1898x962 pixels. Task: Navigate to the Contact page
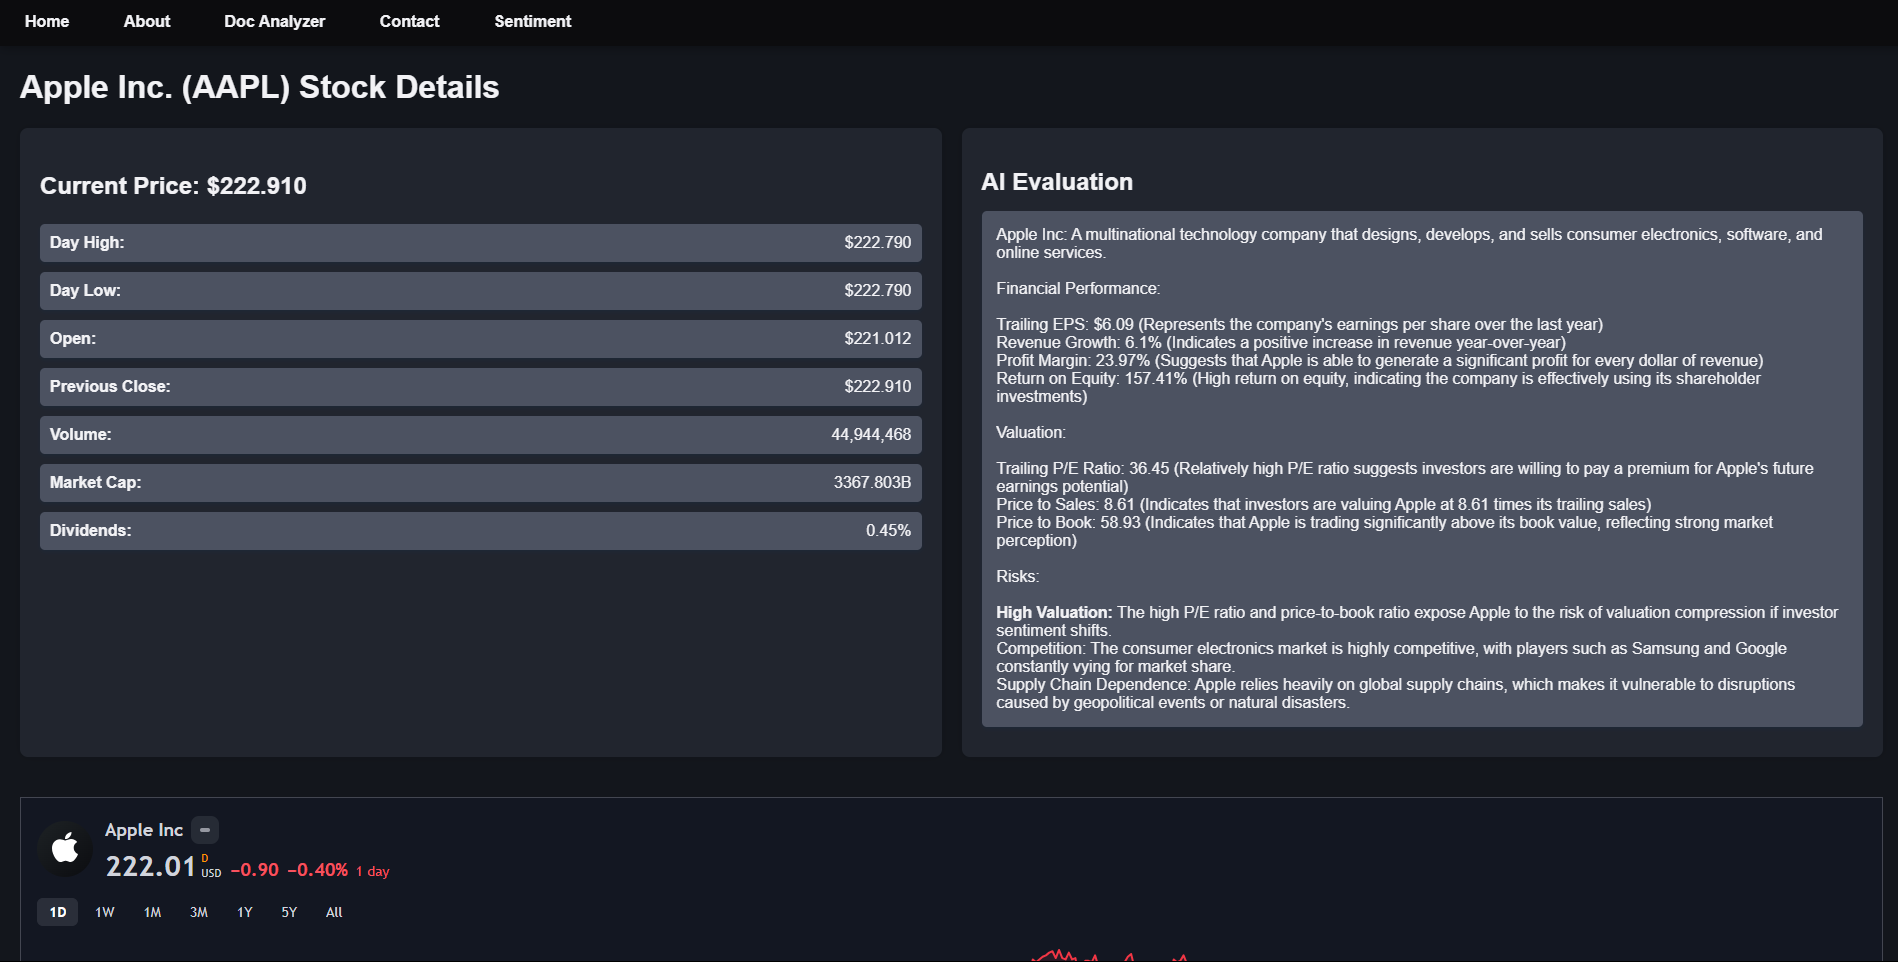click(409, 21)
